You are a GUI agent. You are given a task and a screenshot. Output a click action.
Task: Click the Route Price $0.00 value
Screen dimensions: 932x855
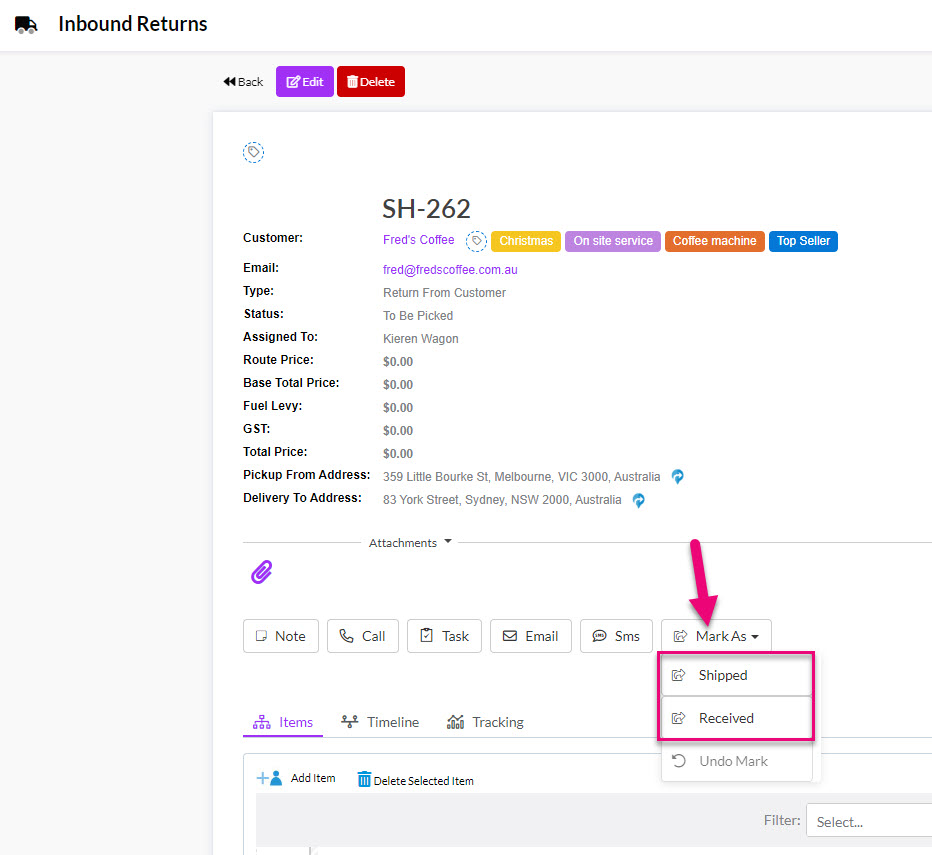click(x=398, y=362)
